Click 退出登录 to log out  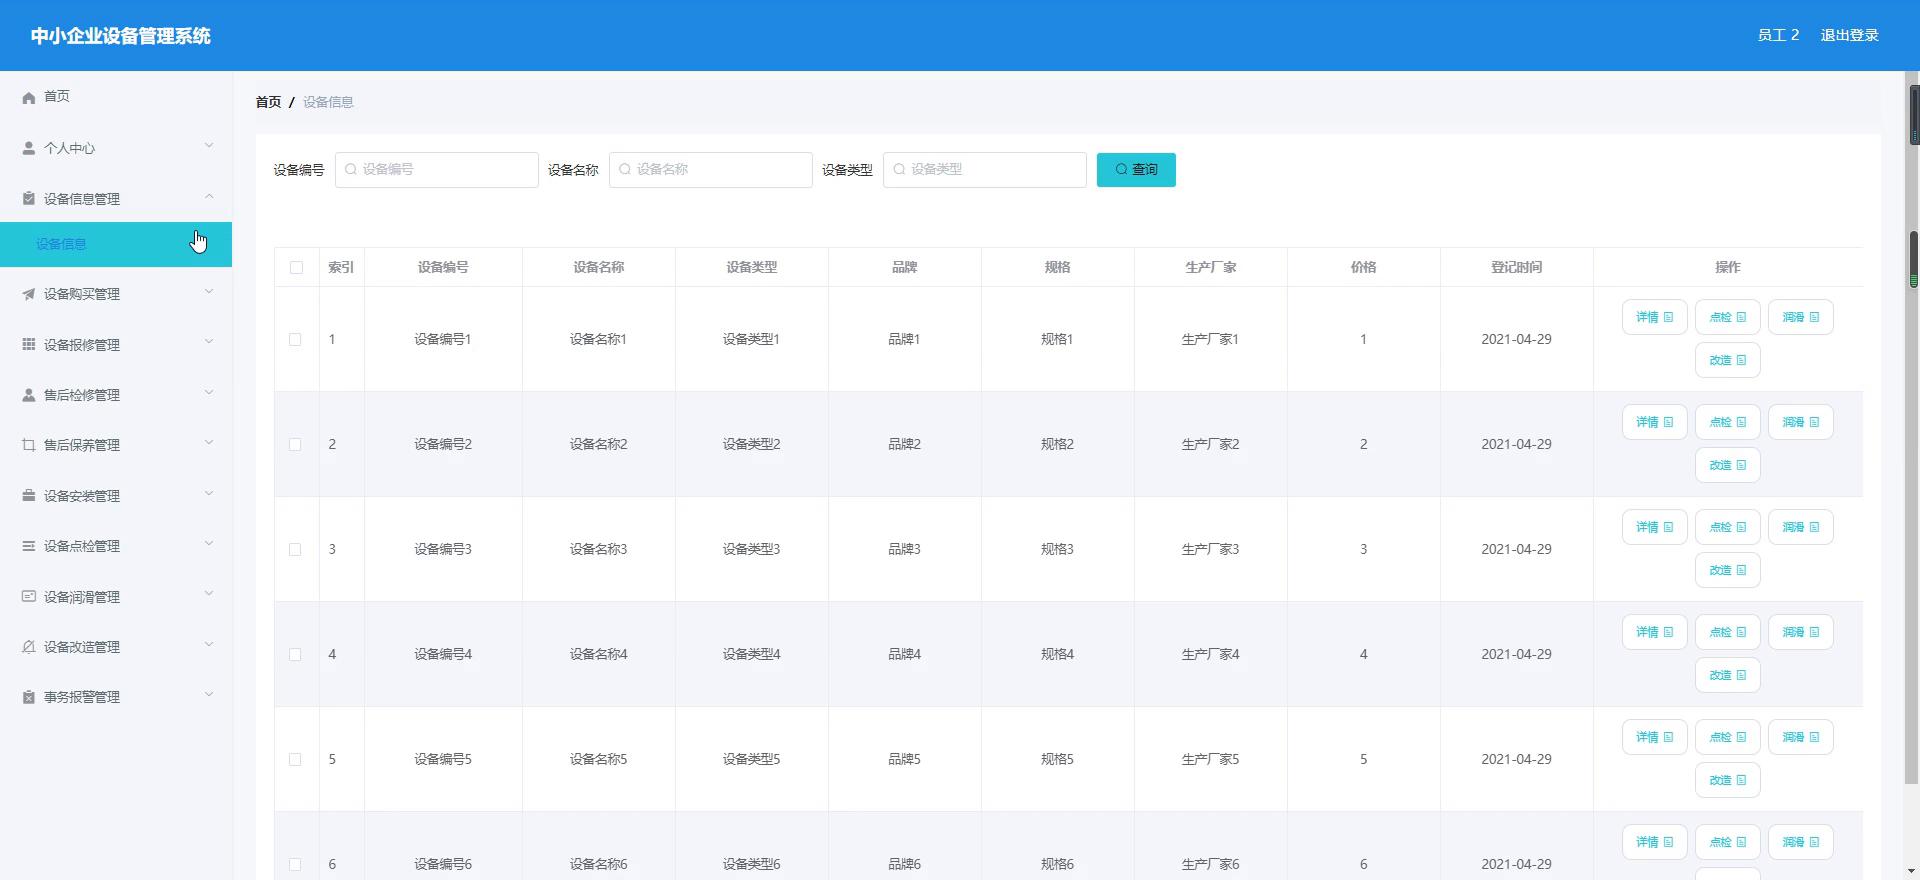(1849, 35)
